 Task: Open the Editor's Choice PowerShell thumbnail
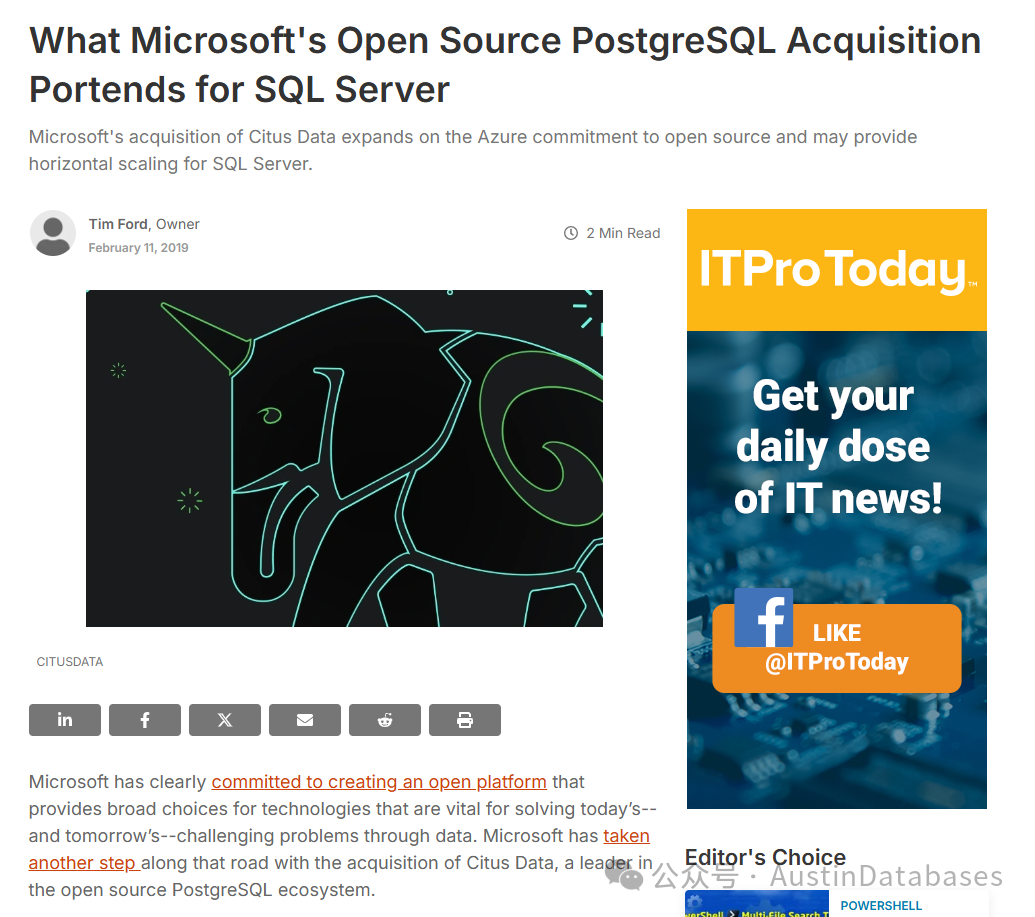pyautogui.click(x=757, y=905)
